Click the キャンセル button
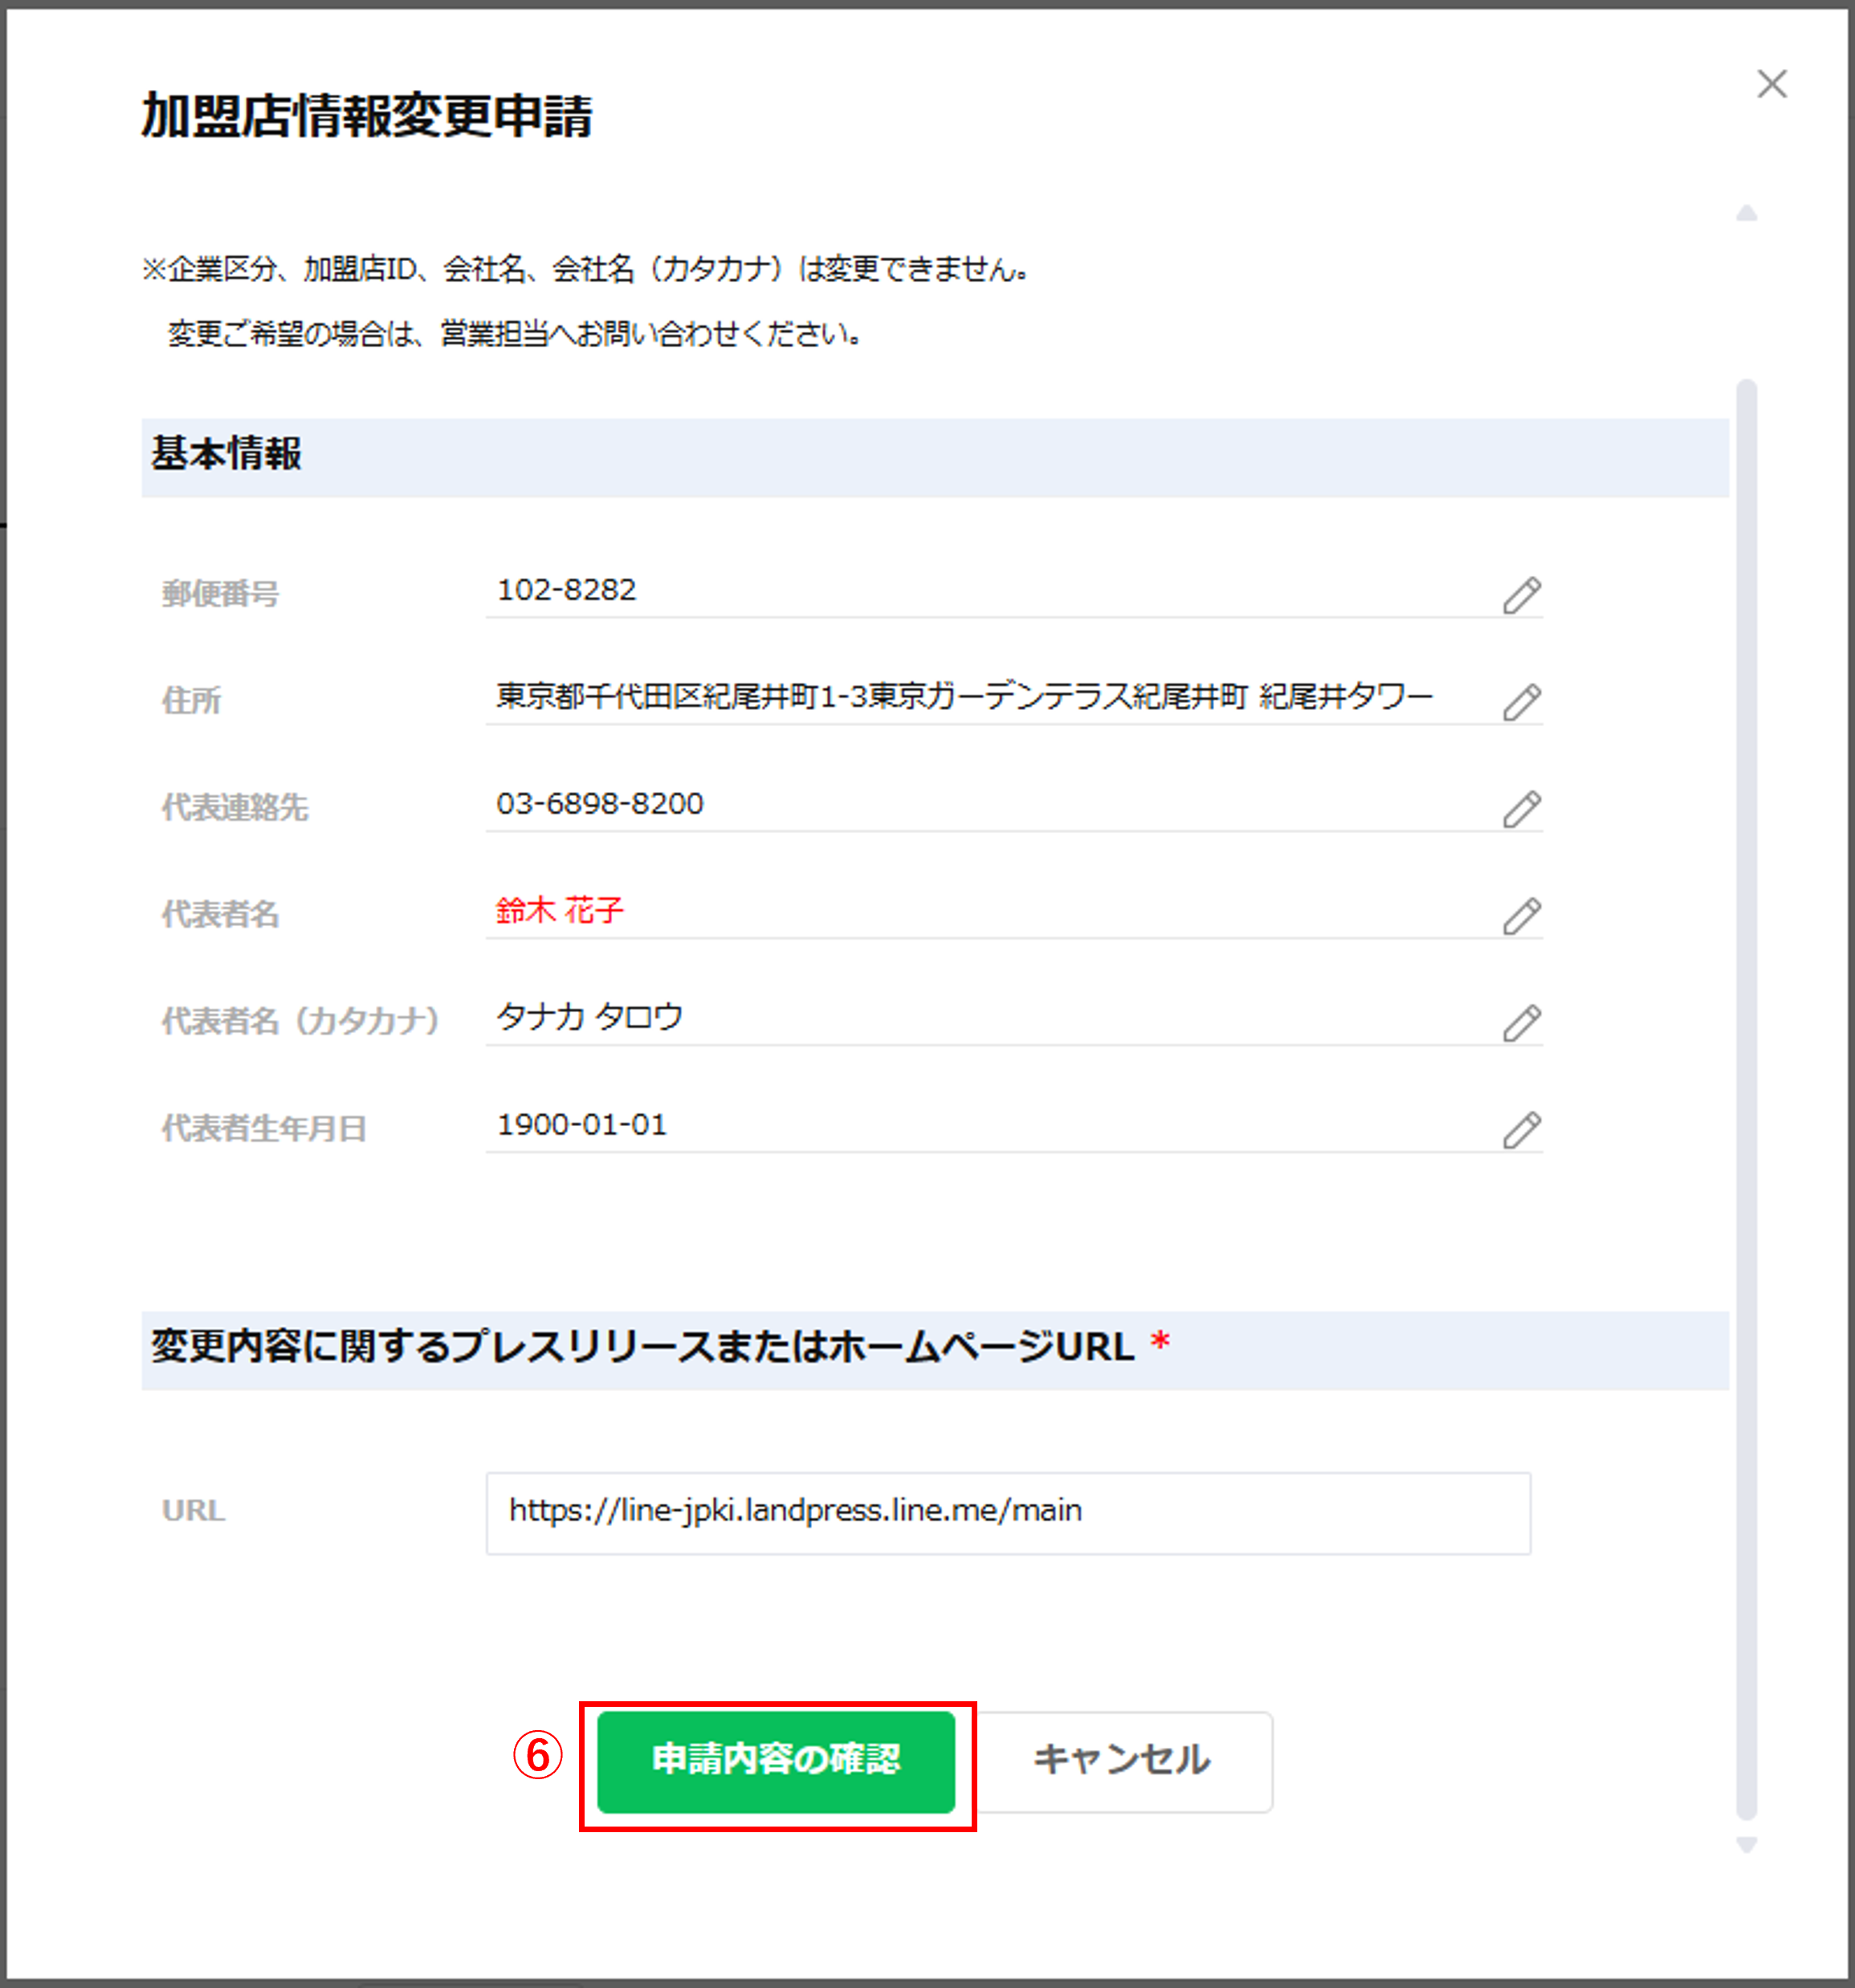Image resolution: width=1855 pixels, height=1988 pixels. 1121,1760
